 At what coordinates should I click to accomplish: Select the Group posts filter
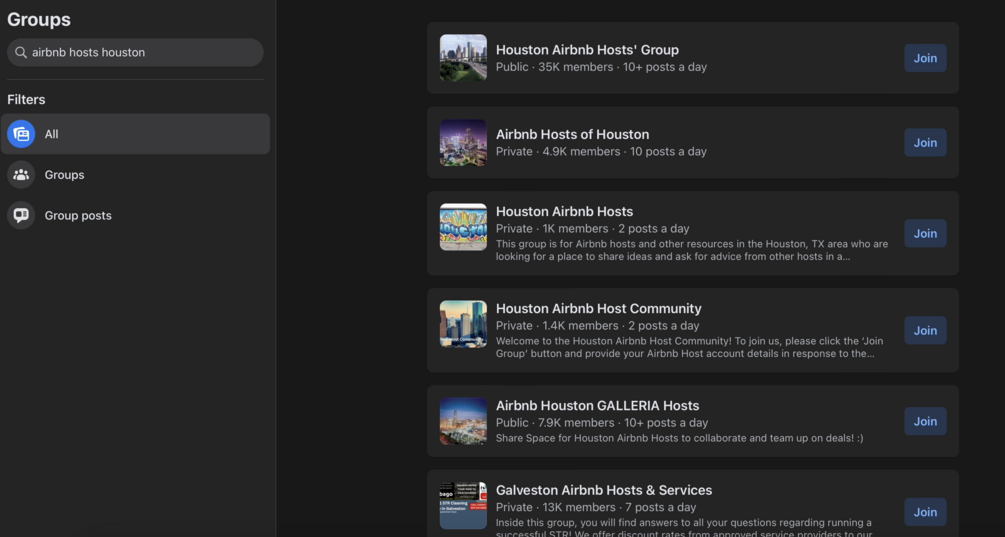click(x=135, y=215)
